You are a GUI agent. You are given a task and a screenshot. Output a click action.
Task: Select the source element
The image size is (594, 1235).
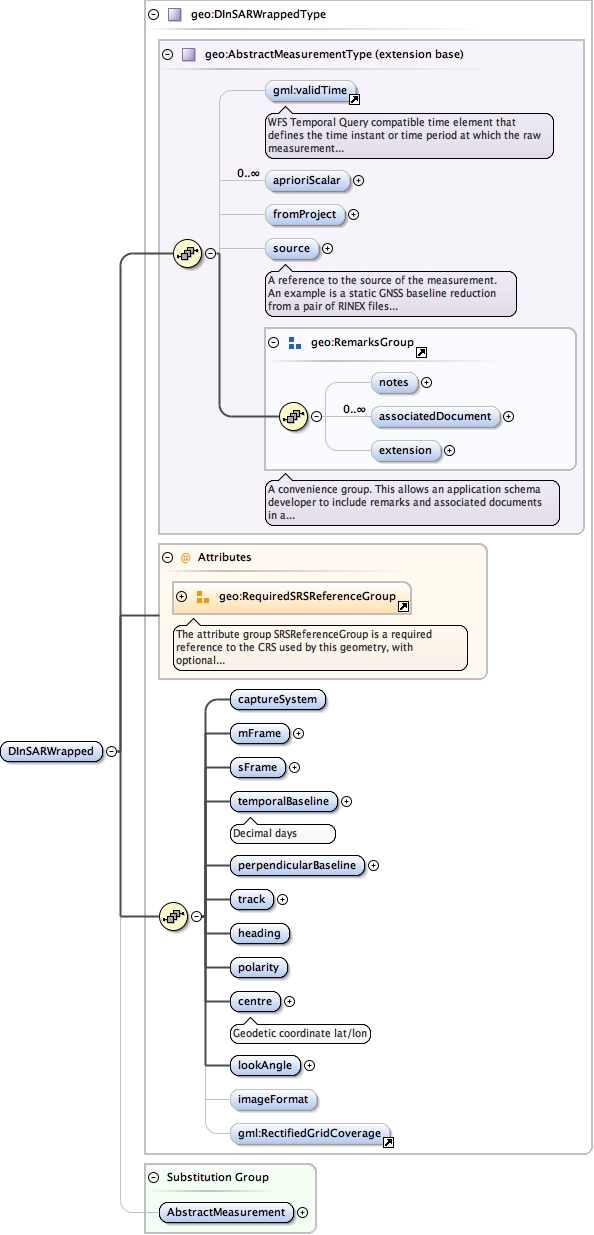pos(291,248)
